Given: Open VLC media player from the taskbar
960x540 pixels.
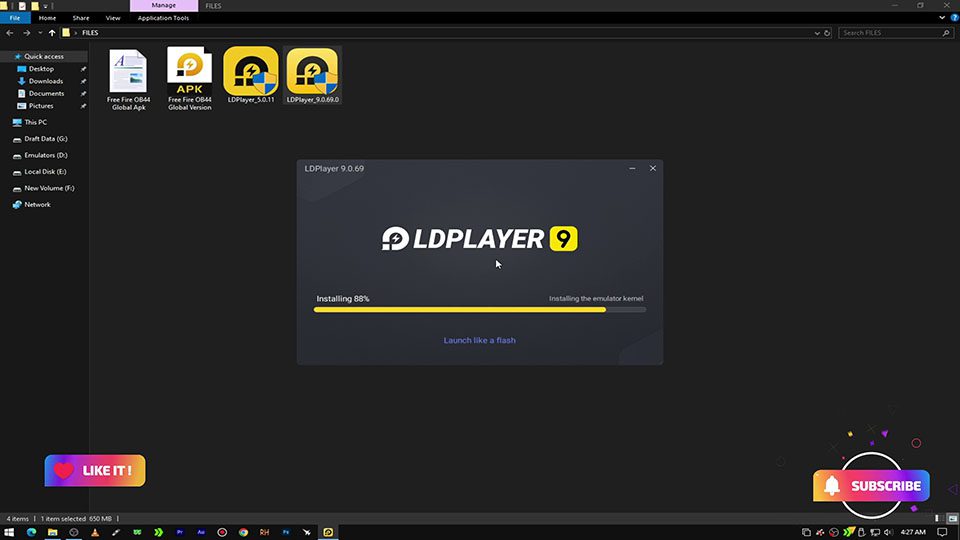Looking at the screenshot, I should click(95, 533).
